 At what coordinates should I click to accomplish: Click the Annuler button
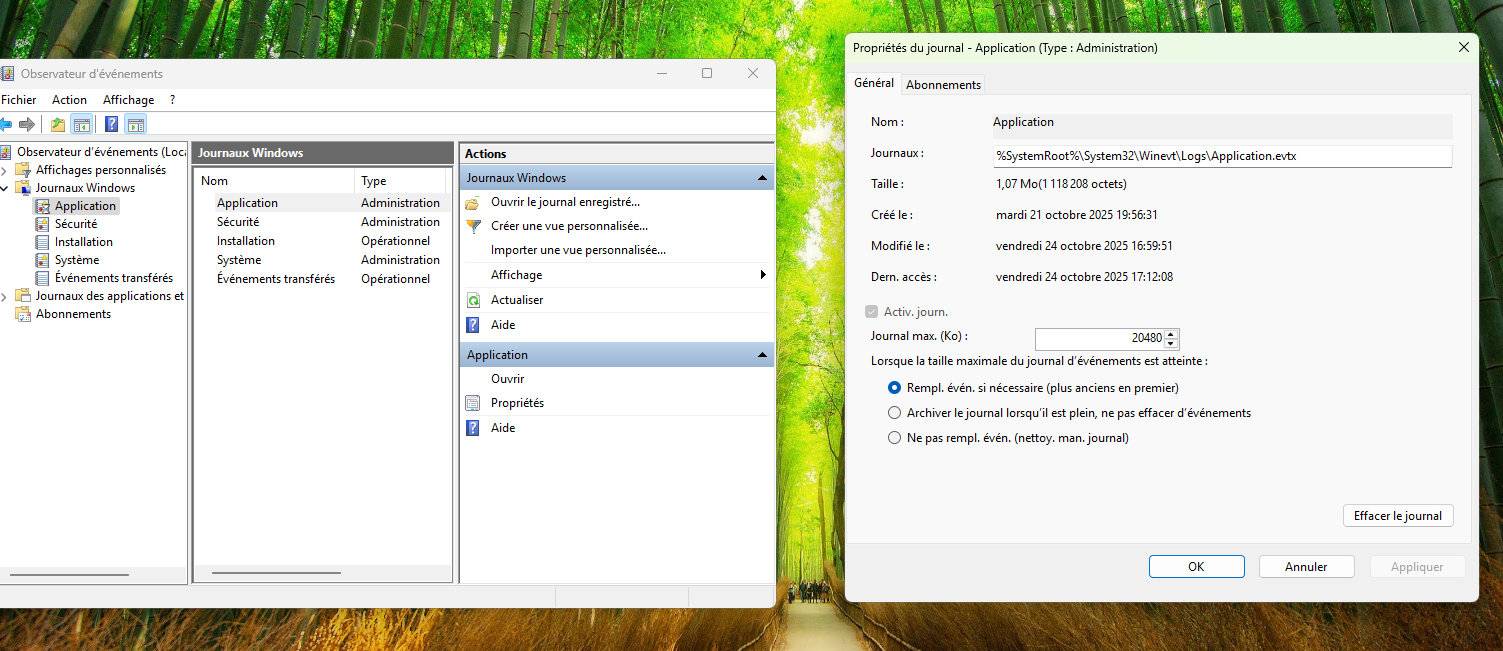1306,567
